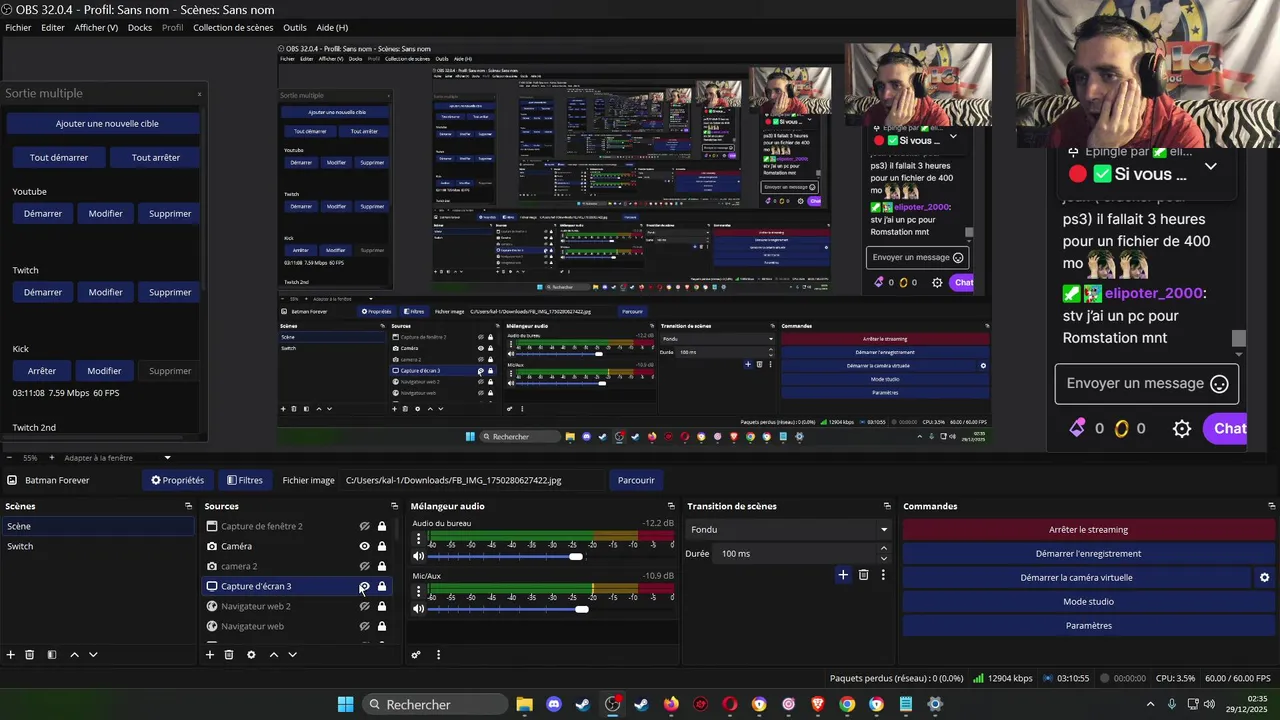Click the Kick Arrêter button
The image size is (1280, 720).
42,371
